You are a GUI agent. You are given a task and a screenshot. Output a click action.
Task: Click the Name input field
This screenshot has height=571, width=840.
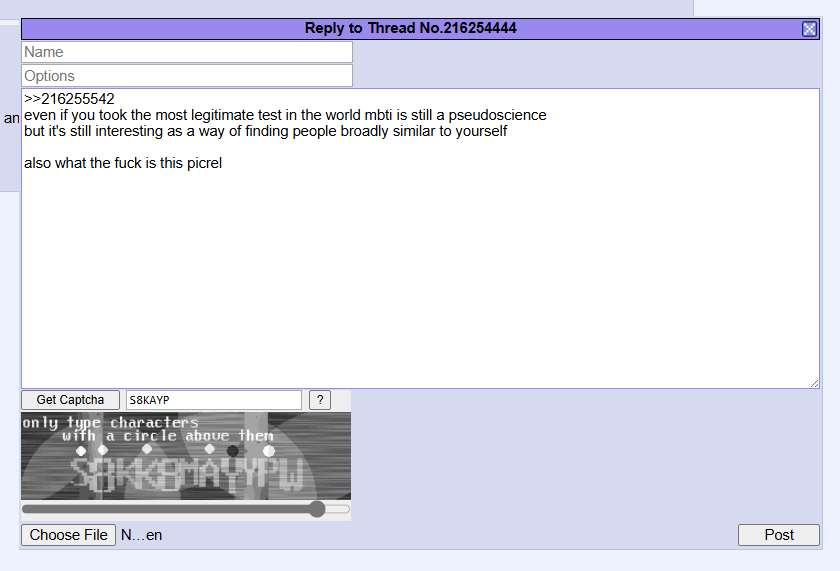pyautogui.click(x=187, y=52)
